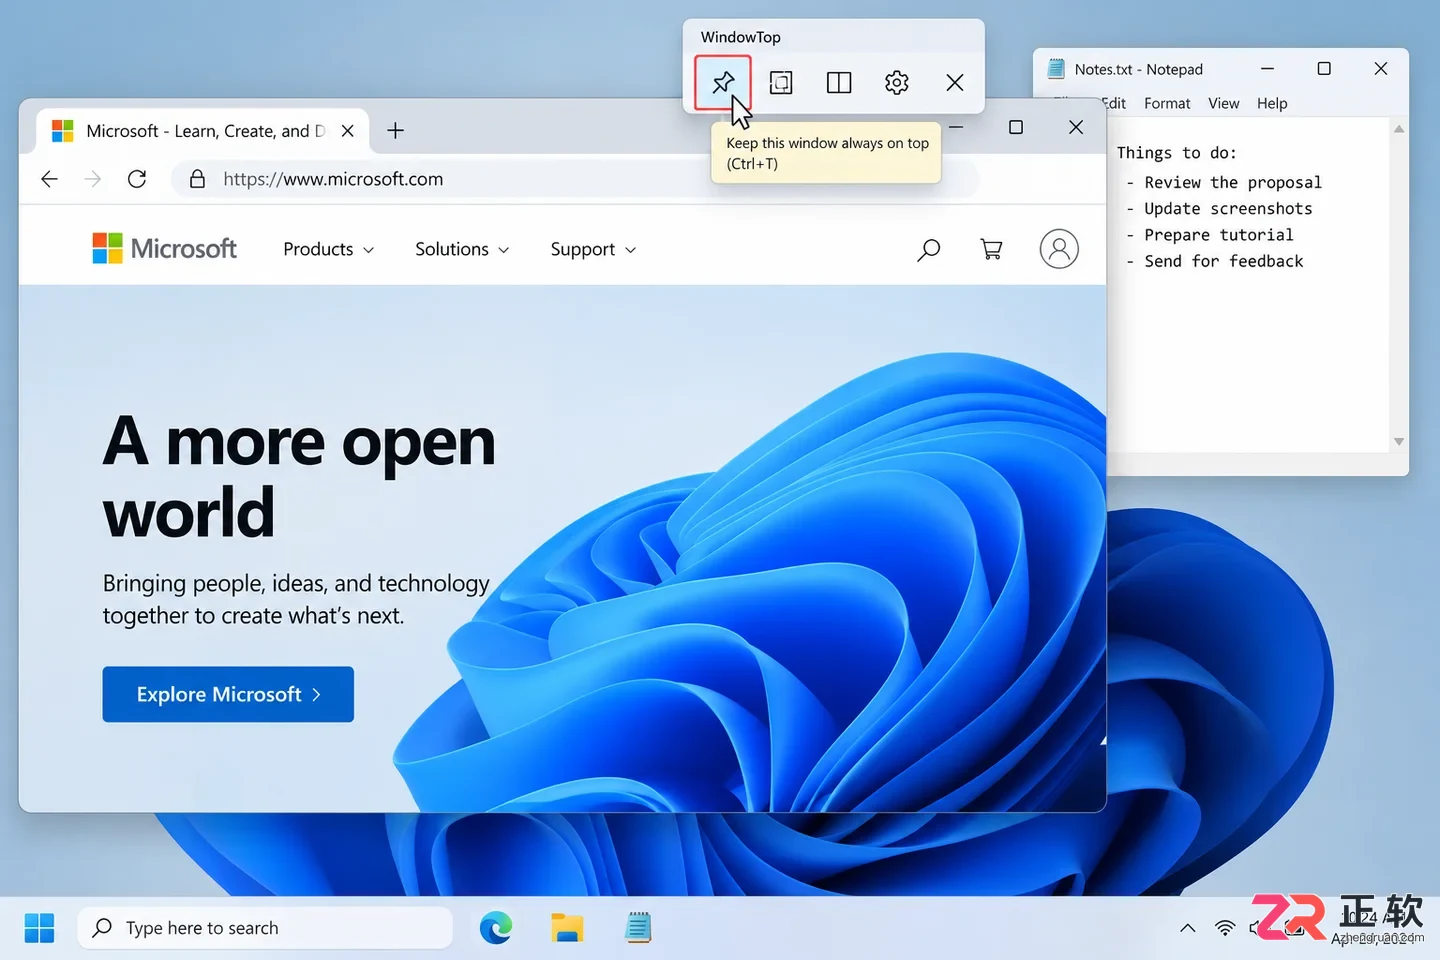Open the site search magnifier
The height and width of the screenshot is (960, 1440).
pos(929,249)
